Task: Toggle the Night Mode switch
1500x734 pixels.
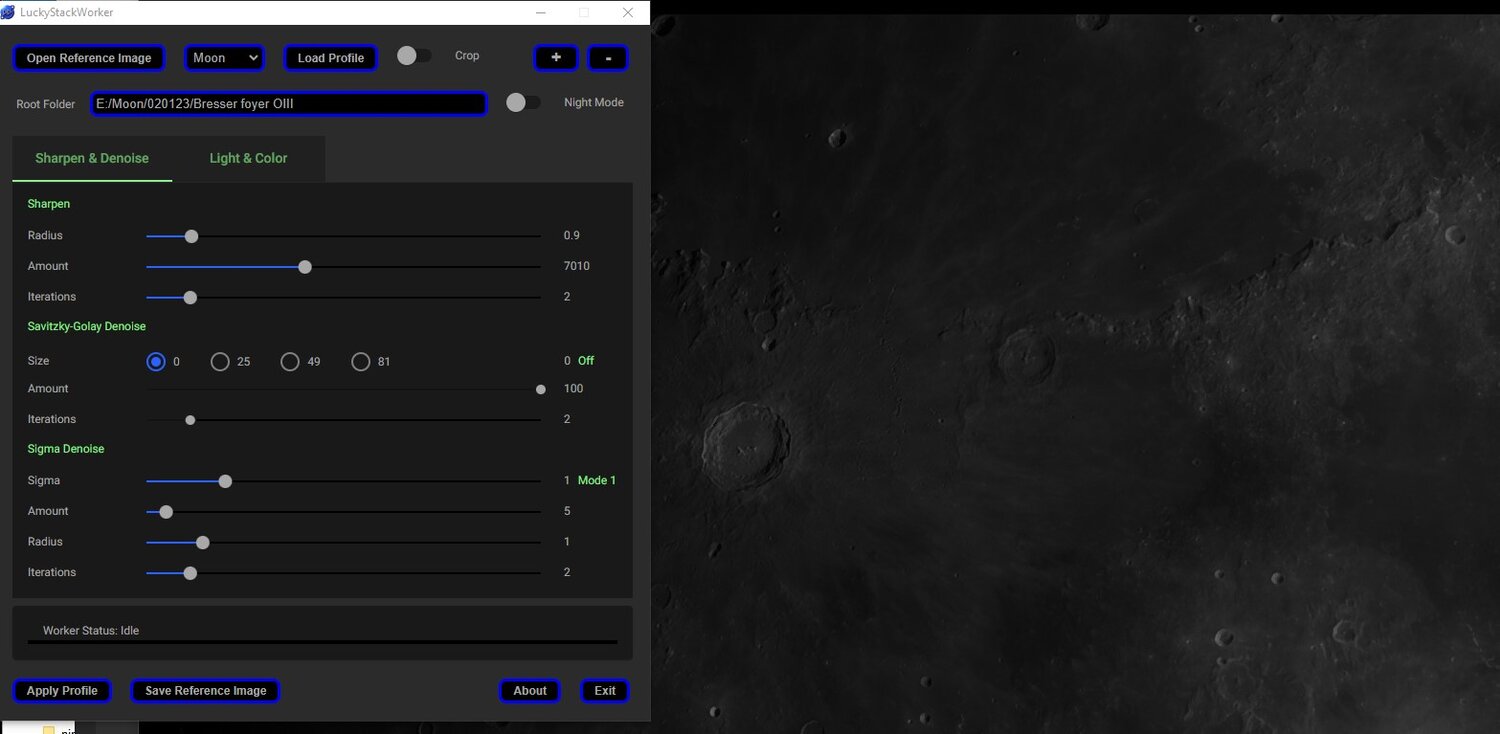Action: (x=523, y=102)
